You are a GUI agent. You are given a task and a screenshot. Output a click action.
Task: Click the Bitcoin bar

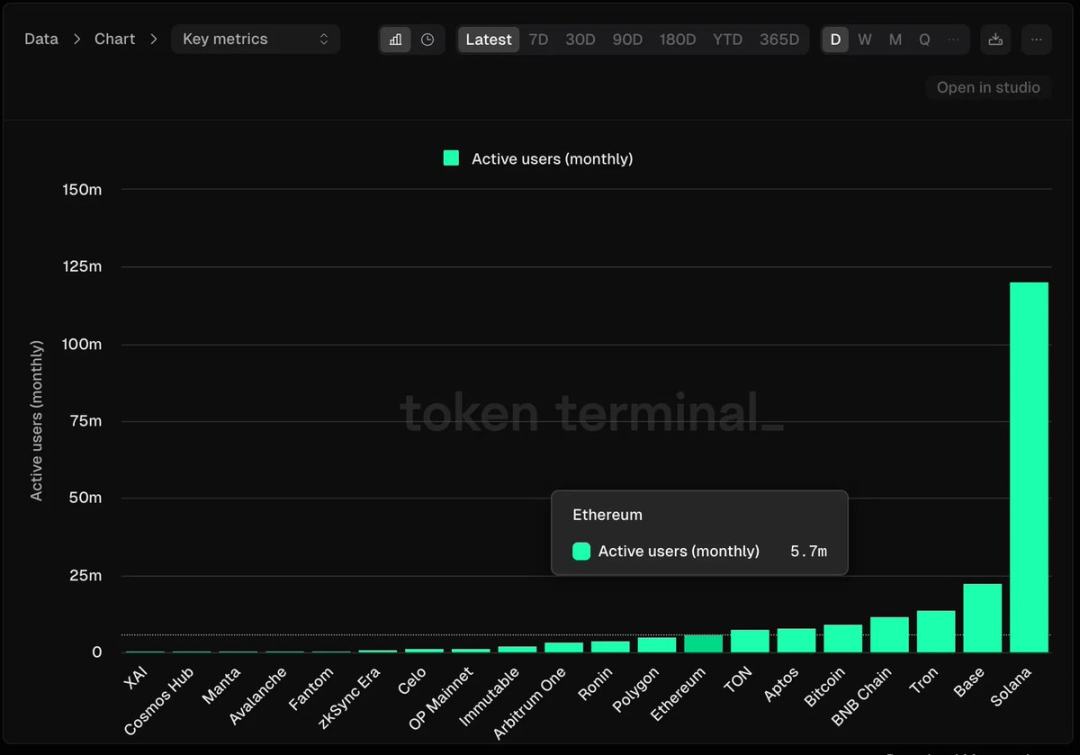[843, 639]
